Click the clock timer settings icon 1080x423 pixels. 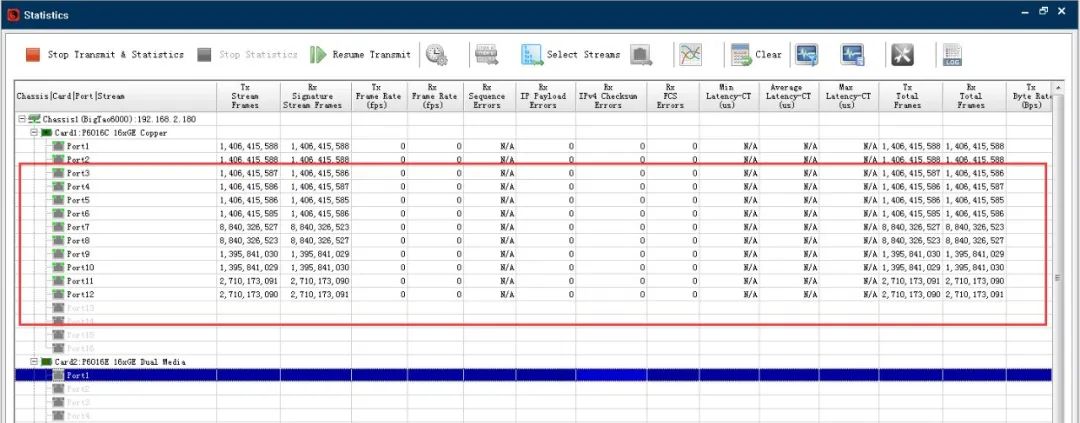click(436, 55)
